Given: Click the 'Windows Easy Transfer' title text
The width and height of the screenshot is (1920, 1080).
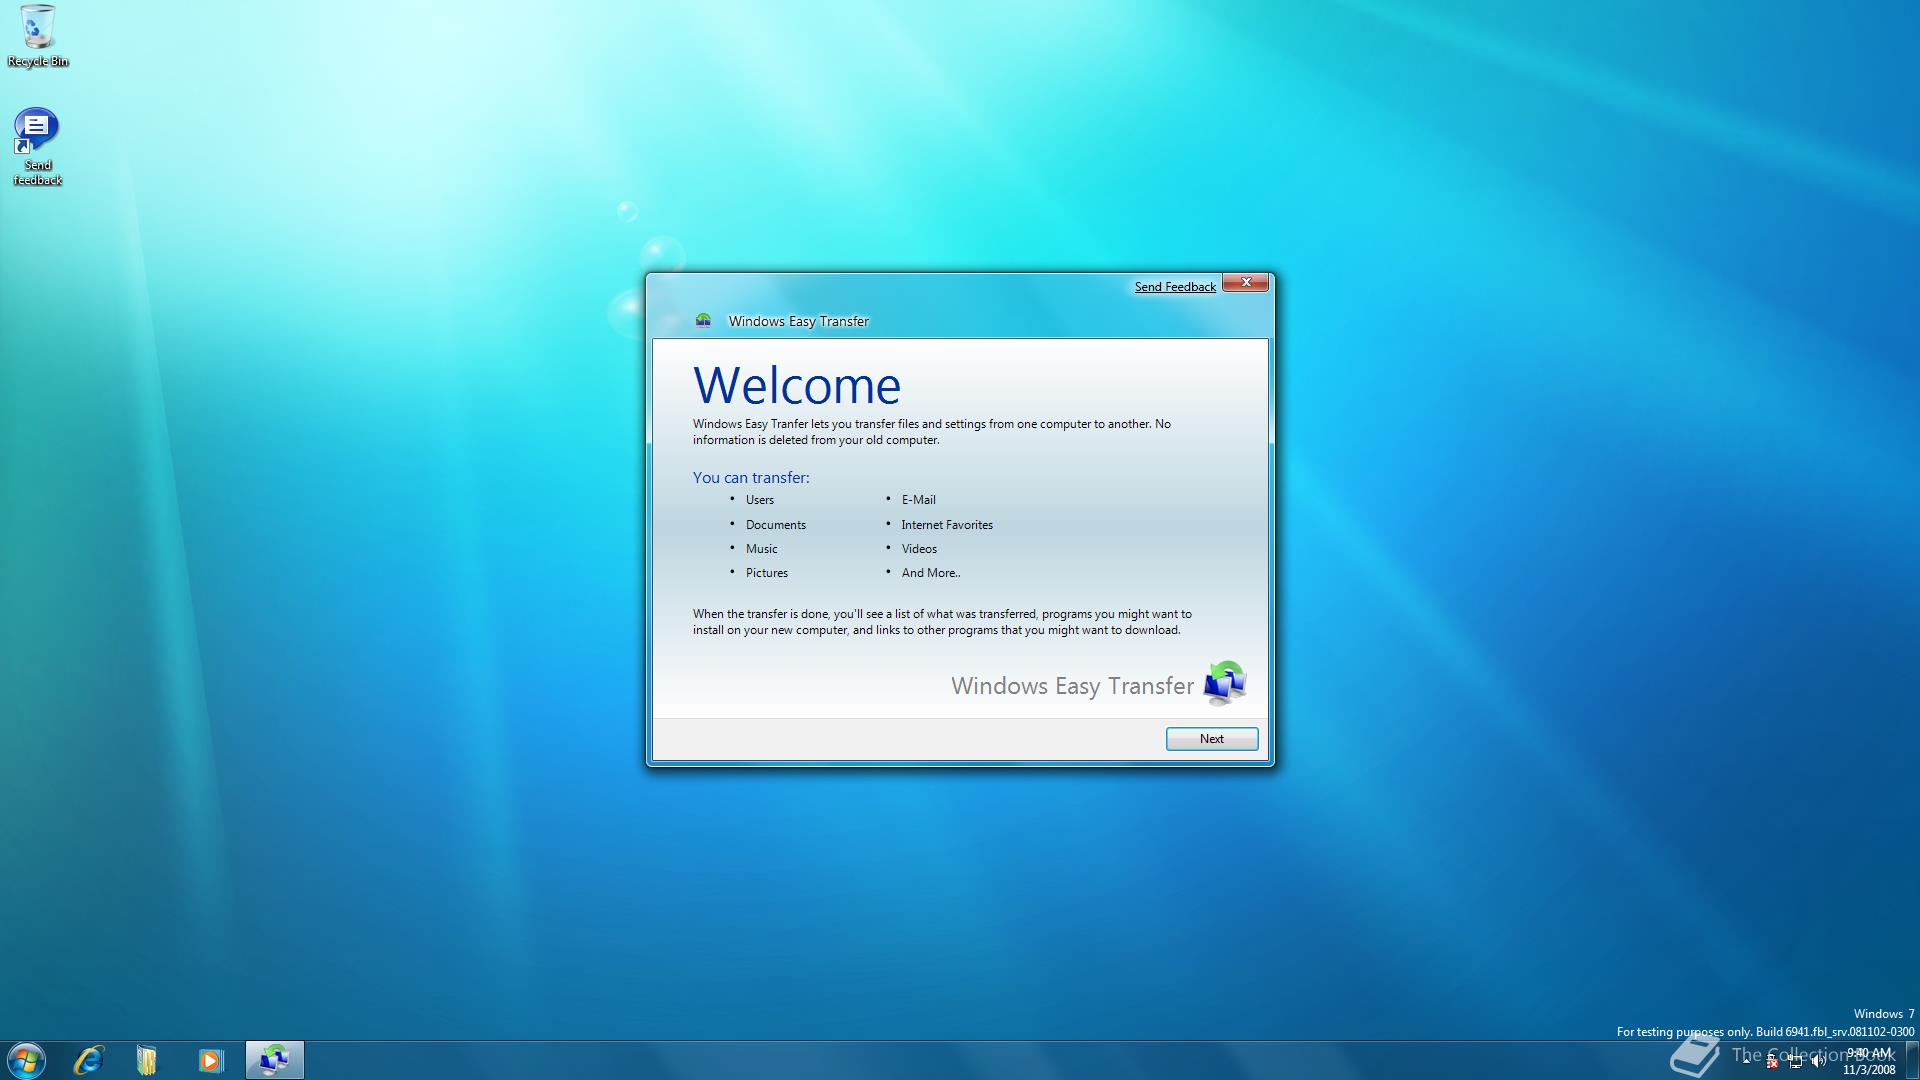Looking at the screenshot, I should [x=799, y=321].
